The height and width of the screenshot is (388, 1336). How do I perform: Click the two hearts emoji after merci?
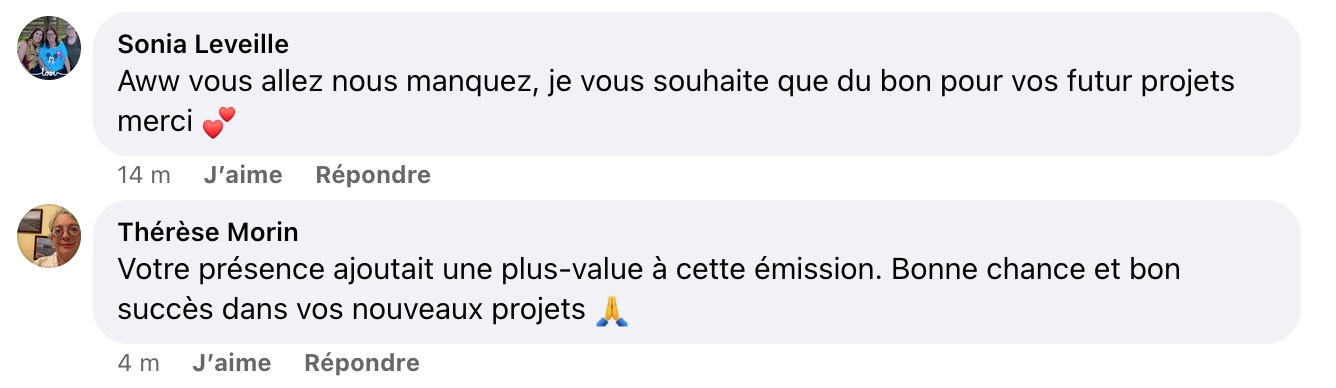click(219, 123)
